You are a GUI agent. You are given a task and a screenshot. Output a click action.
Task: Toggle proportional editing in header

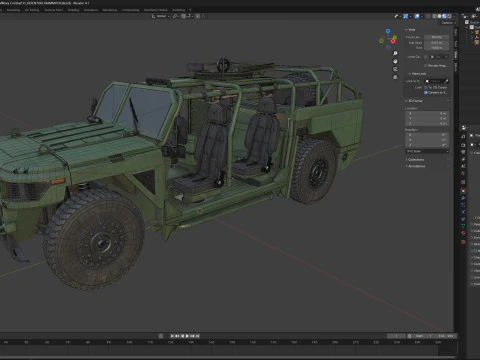197,16
